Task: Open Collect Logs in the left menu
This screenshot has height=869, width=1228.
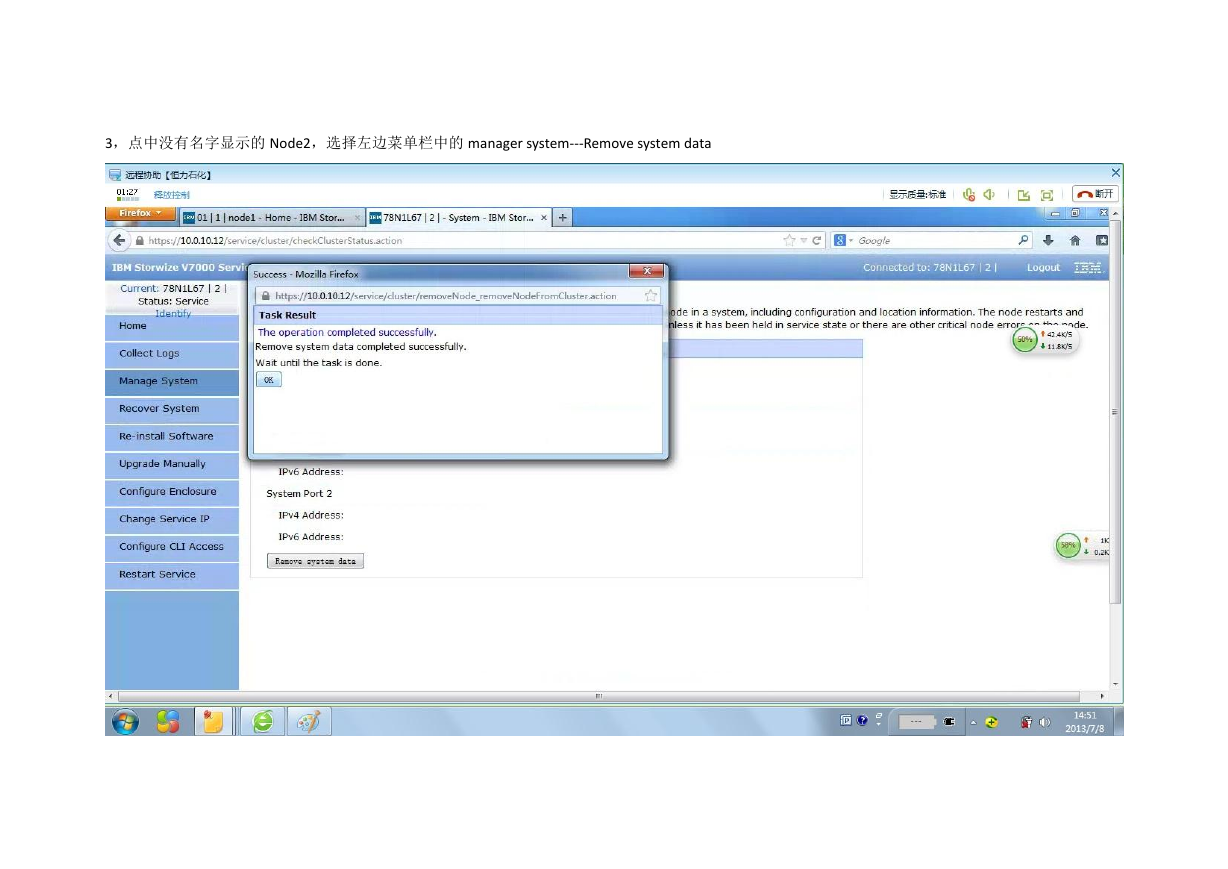Action: pos(172,353)
